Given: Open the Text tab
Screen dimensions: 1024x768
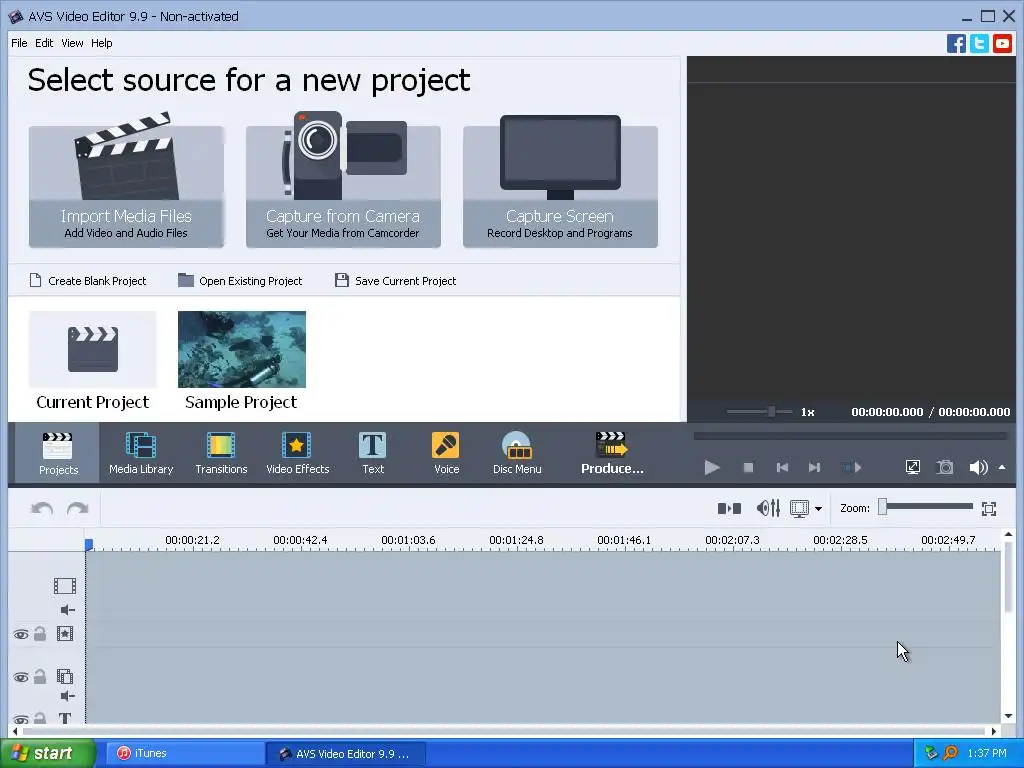Looking at the screenshot, I should point(373,453).
